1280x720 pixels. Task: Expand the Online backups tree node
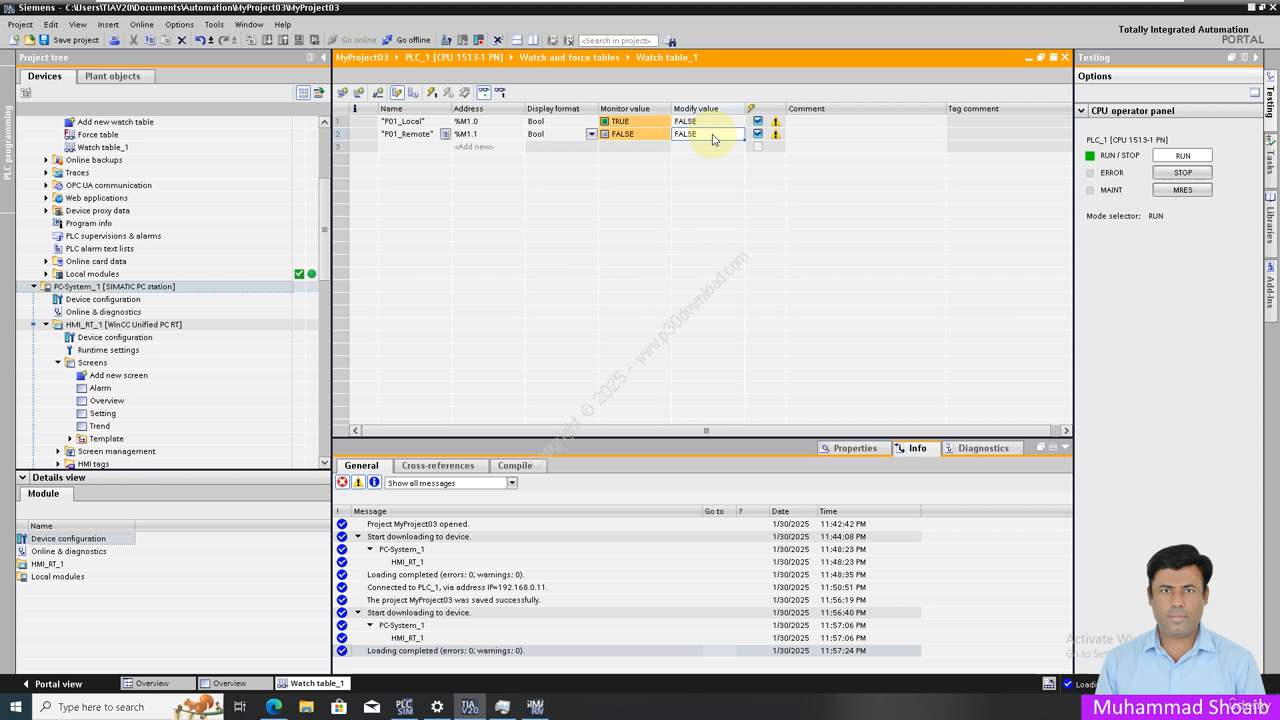[x=46, y=160]
